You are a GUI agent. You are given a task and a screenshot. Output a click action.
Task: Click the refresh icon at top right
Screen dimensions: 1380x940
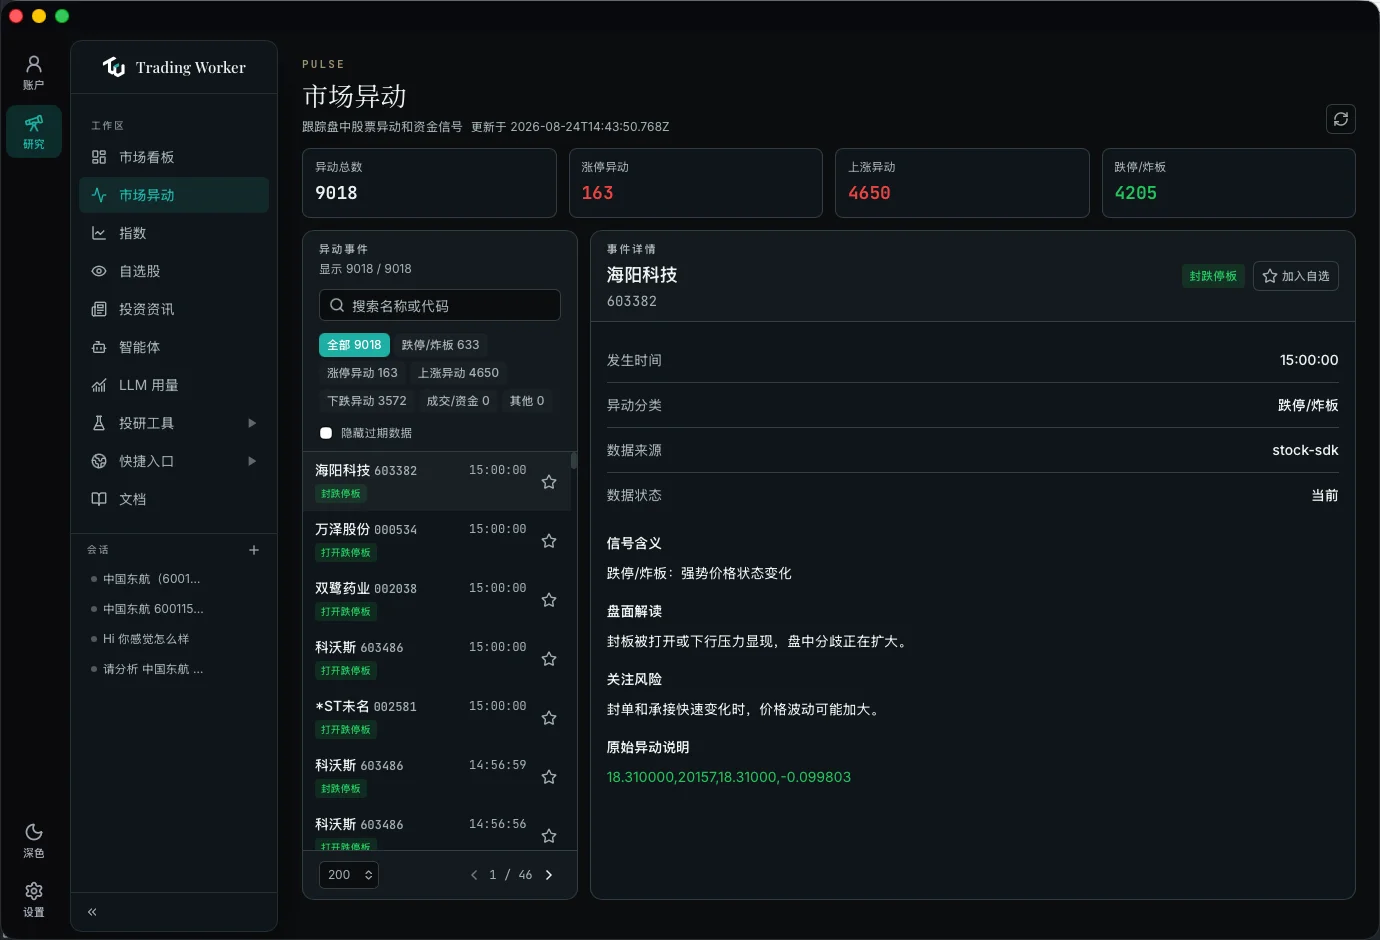coord(1341,119)
